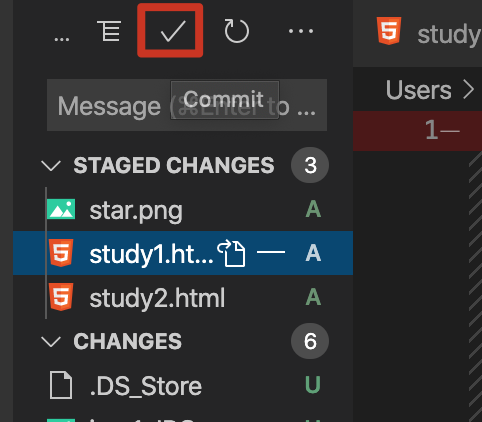Click the HTML5 icon in editor tab
Viewport: 482px width, 422px height.
point(389,31)
